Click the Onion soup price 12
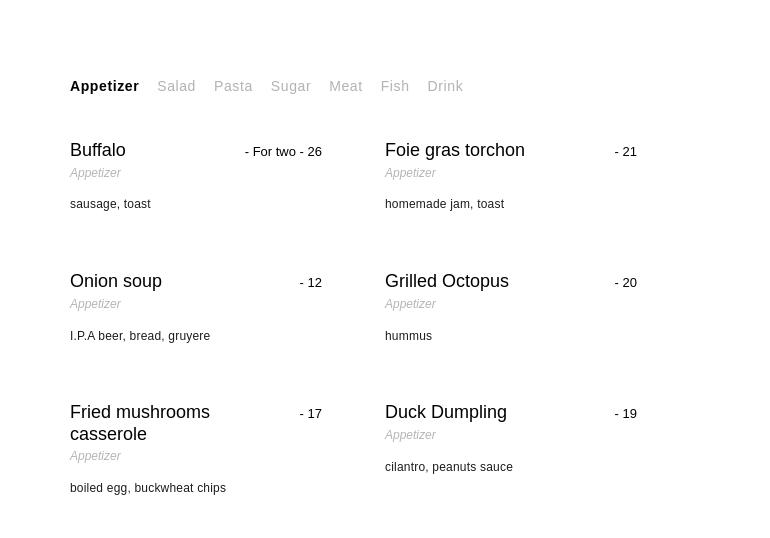 click(x=310, y=283)
